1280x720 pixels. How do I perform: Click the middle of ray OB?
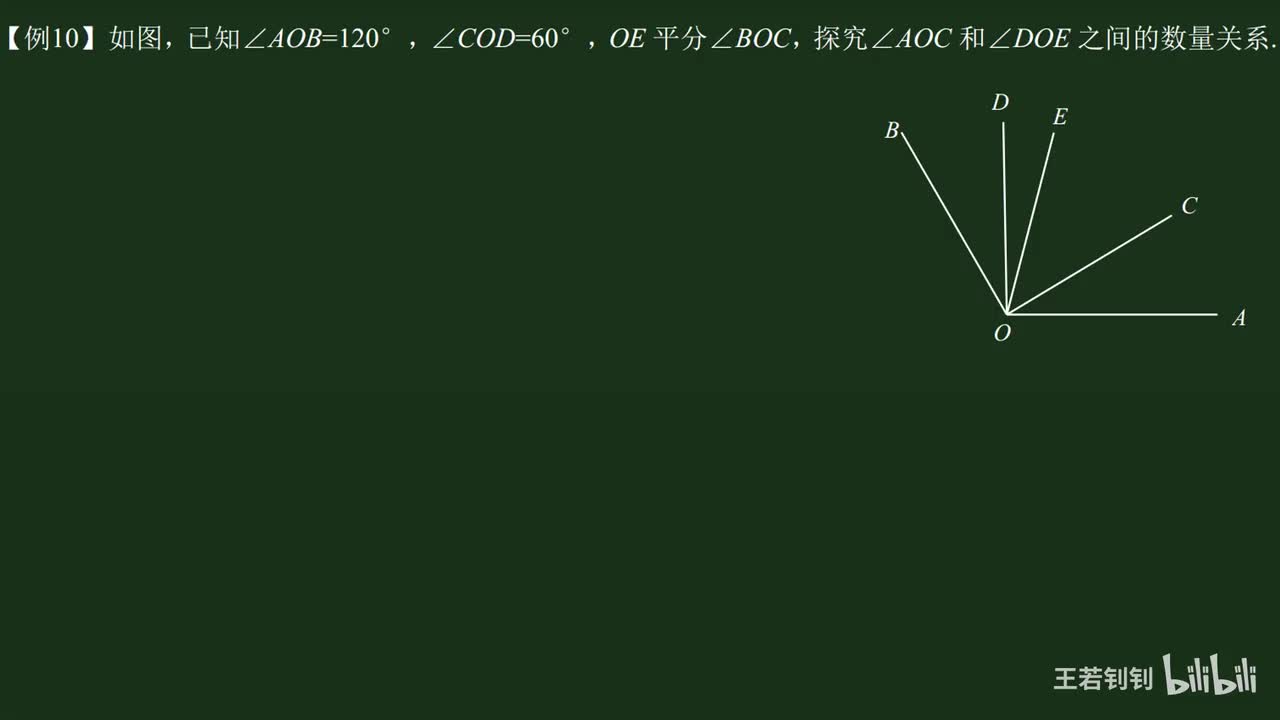click(954, 223)
